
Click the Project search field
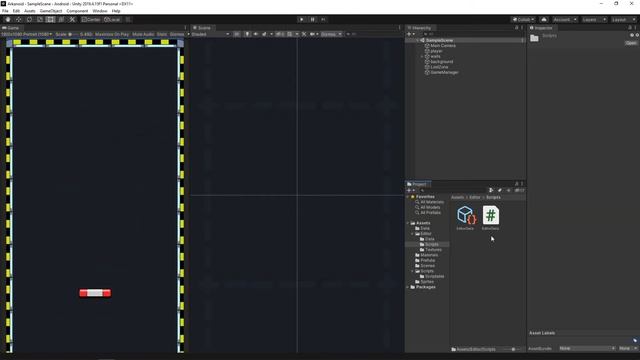tap(453, 191)
